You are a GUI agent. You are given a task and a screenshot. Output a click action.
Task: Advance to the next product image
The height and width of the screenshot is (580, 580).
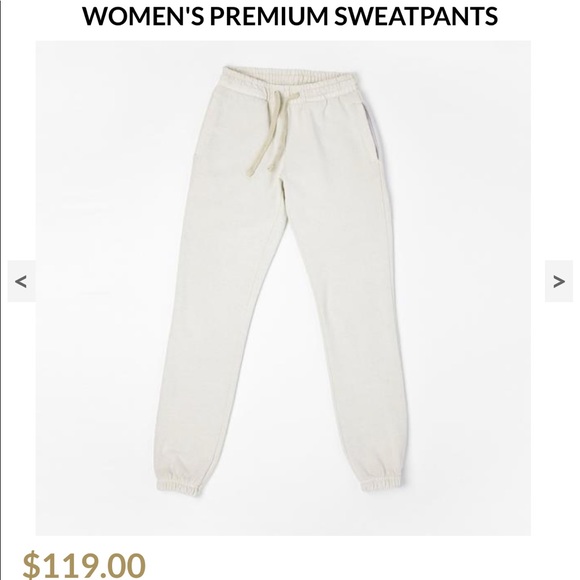coord(559,281)
